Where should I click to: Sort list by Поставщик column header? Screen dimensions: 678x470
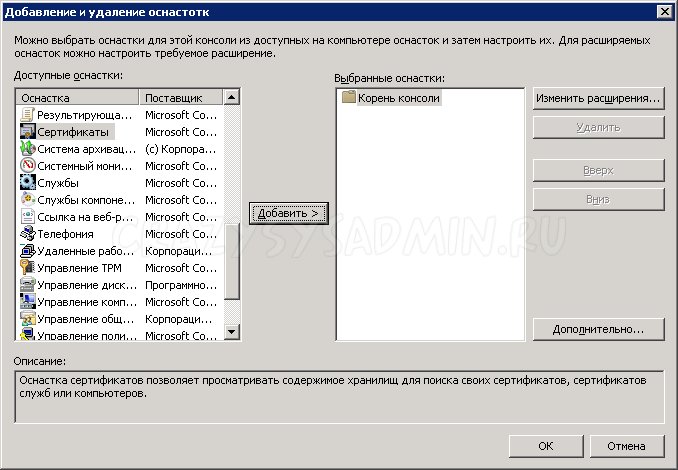pos(180,98)
